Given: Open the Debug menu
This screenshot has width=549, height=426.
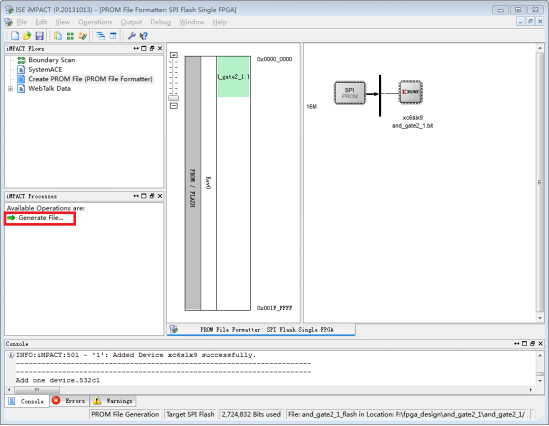Looking at the screenshot, I should 161,22.
